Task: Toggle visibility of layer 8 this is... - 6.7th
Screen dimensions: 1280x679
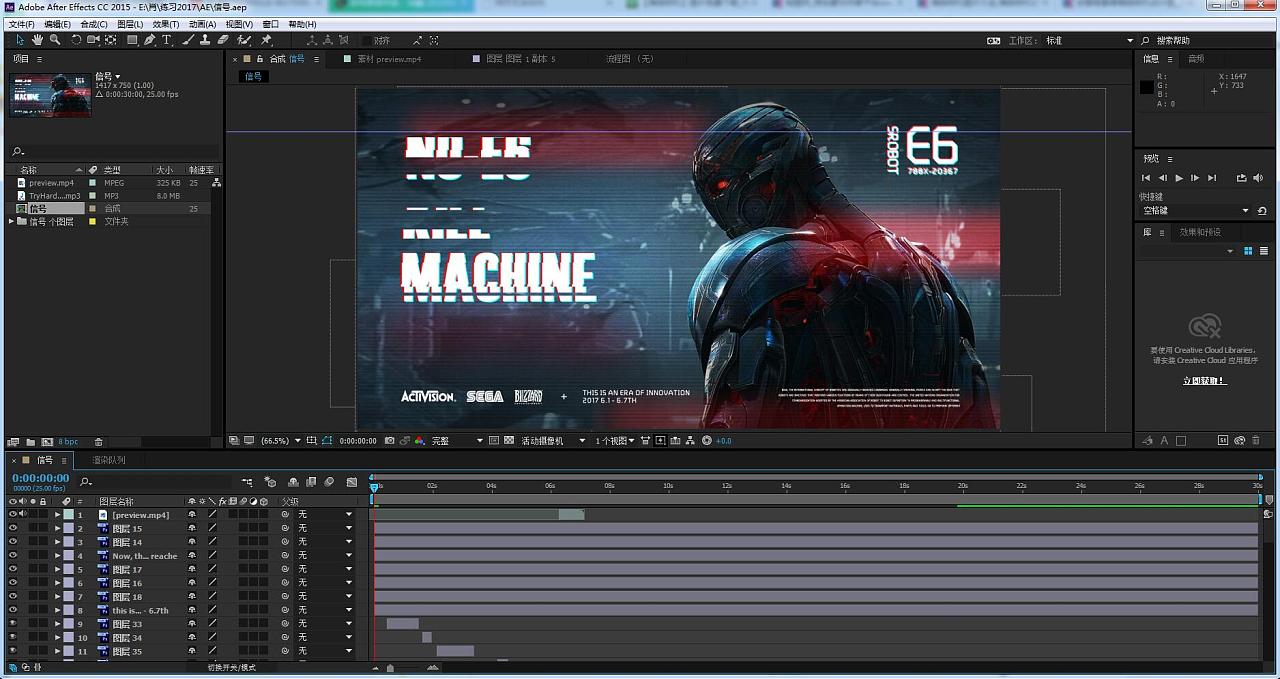Action: click(13, 610)
